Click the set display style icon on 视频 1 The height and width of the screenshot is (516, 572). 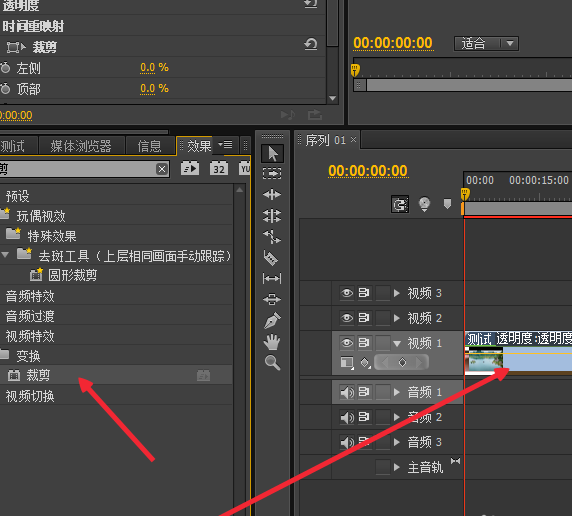click(x=347, y=363)
